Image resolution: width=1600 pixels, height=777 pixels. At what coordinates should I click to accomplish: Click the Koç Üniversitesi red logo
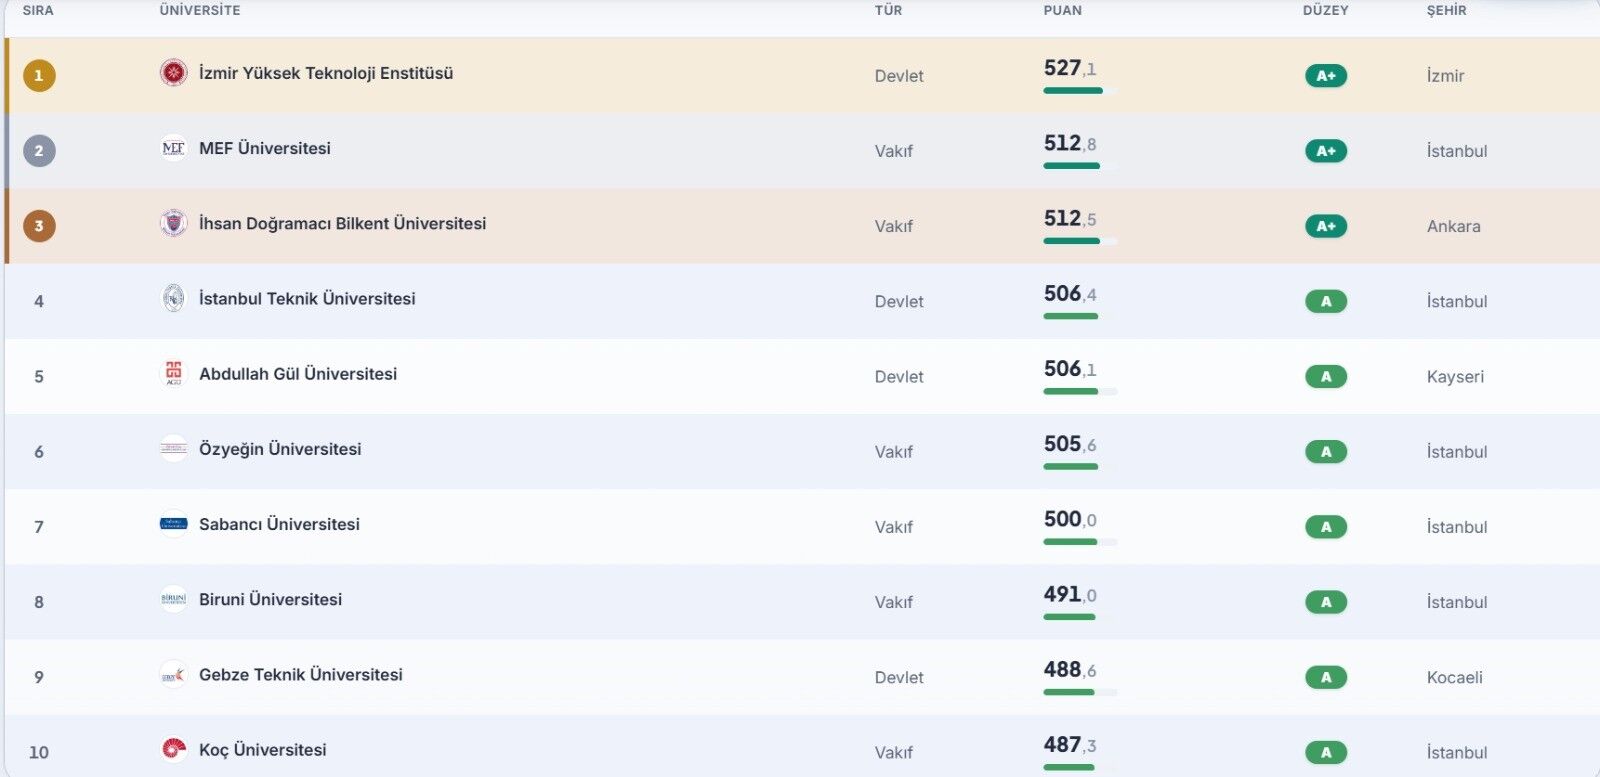173,749
